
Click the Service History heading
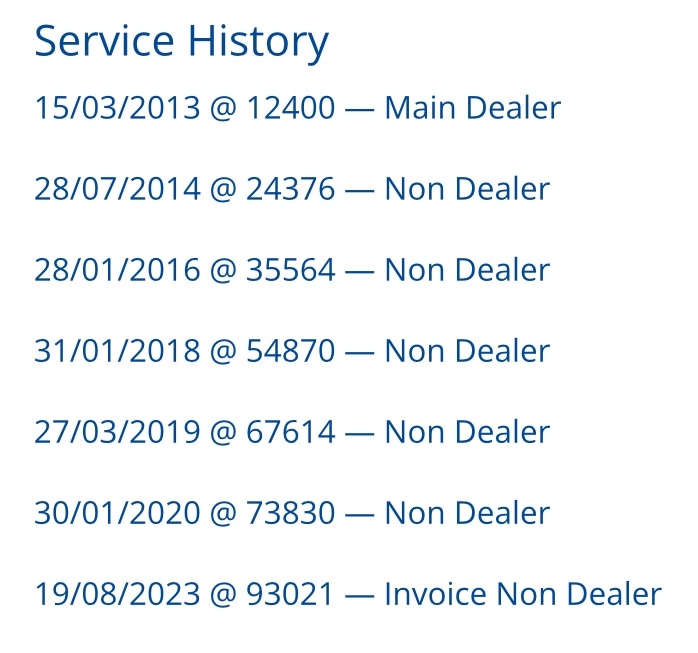[181, 42]
